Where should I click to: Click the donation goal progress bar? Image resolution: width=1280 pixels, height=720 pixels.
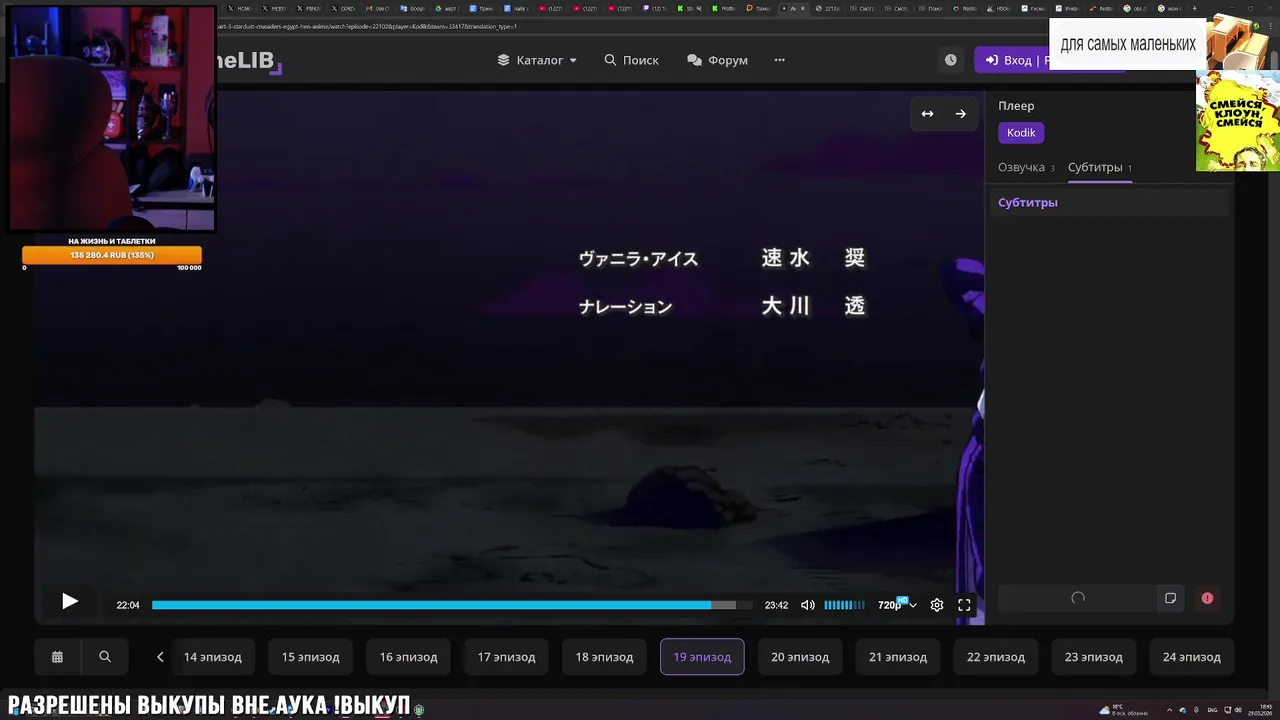112,256
